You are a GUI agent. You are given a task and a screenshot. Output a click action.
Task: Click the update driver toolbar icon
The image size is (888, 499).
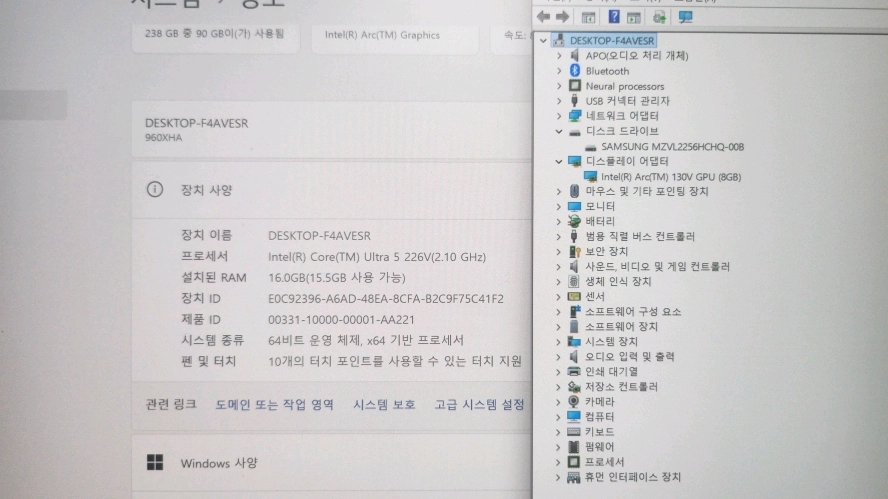(659, 18)
